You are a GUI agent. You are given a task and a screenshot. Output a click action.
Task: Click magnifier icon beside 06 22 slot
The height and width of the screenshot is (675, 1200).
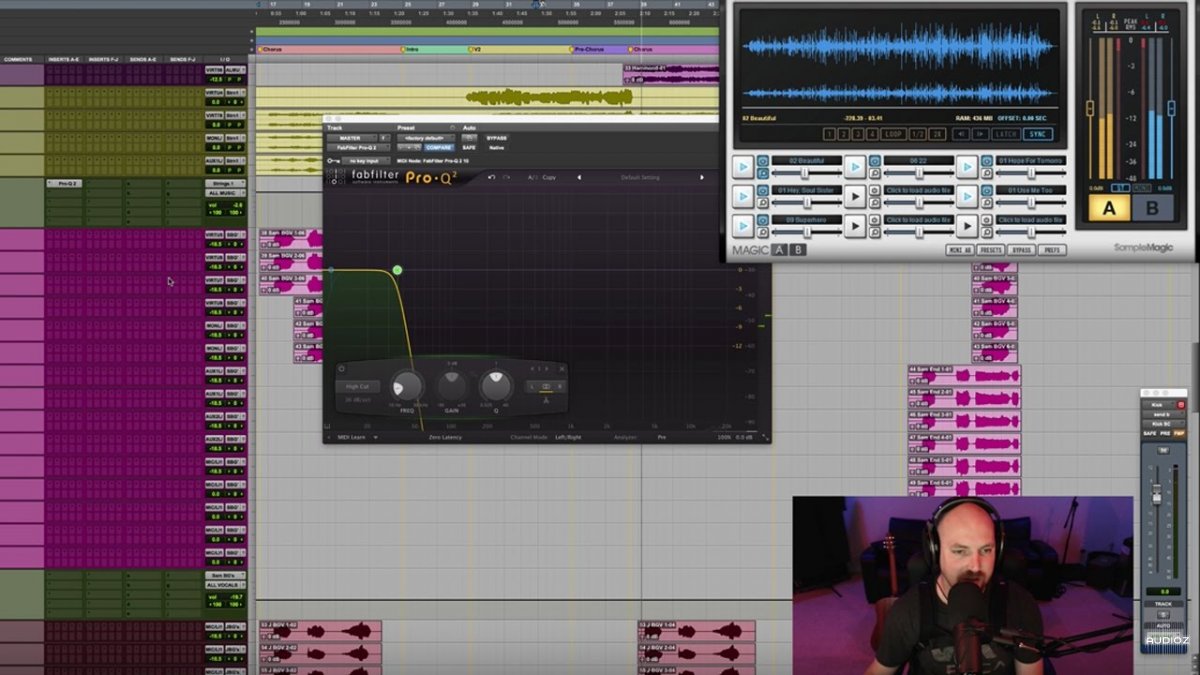[x=875, y=174]
